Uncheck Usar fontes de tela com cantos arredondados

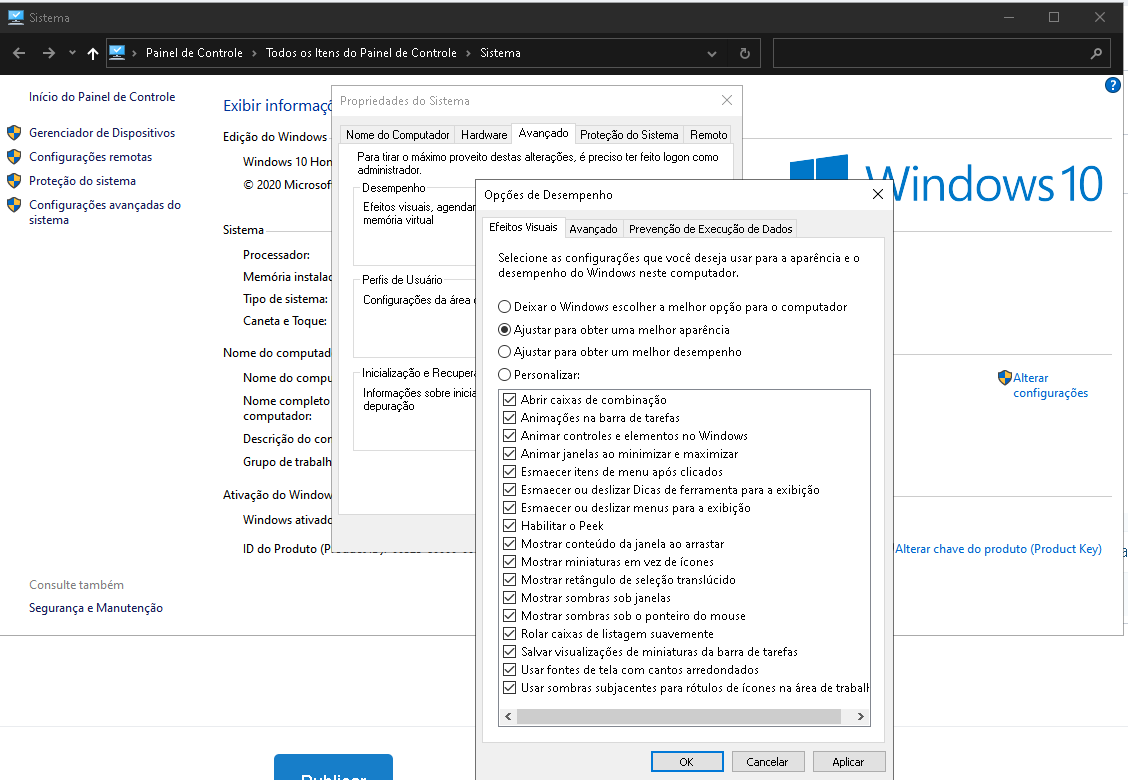point(509,669)
